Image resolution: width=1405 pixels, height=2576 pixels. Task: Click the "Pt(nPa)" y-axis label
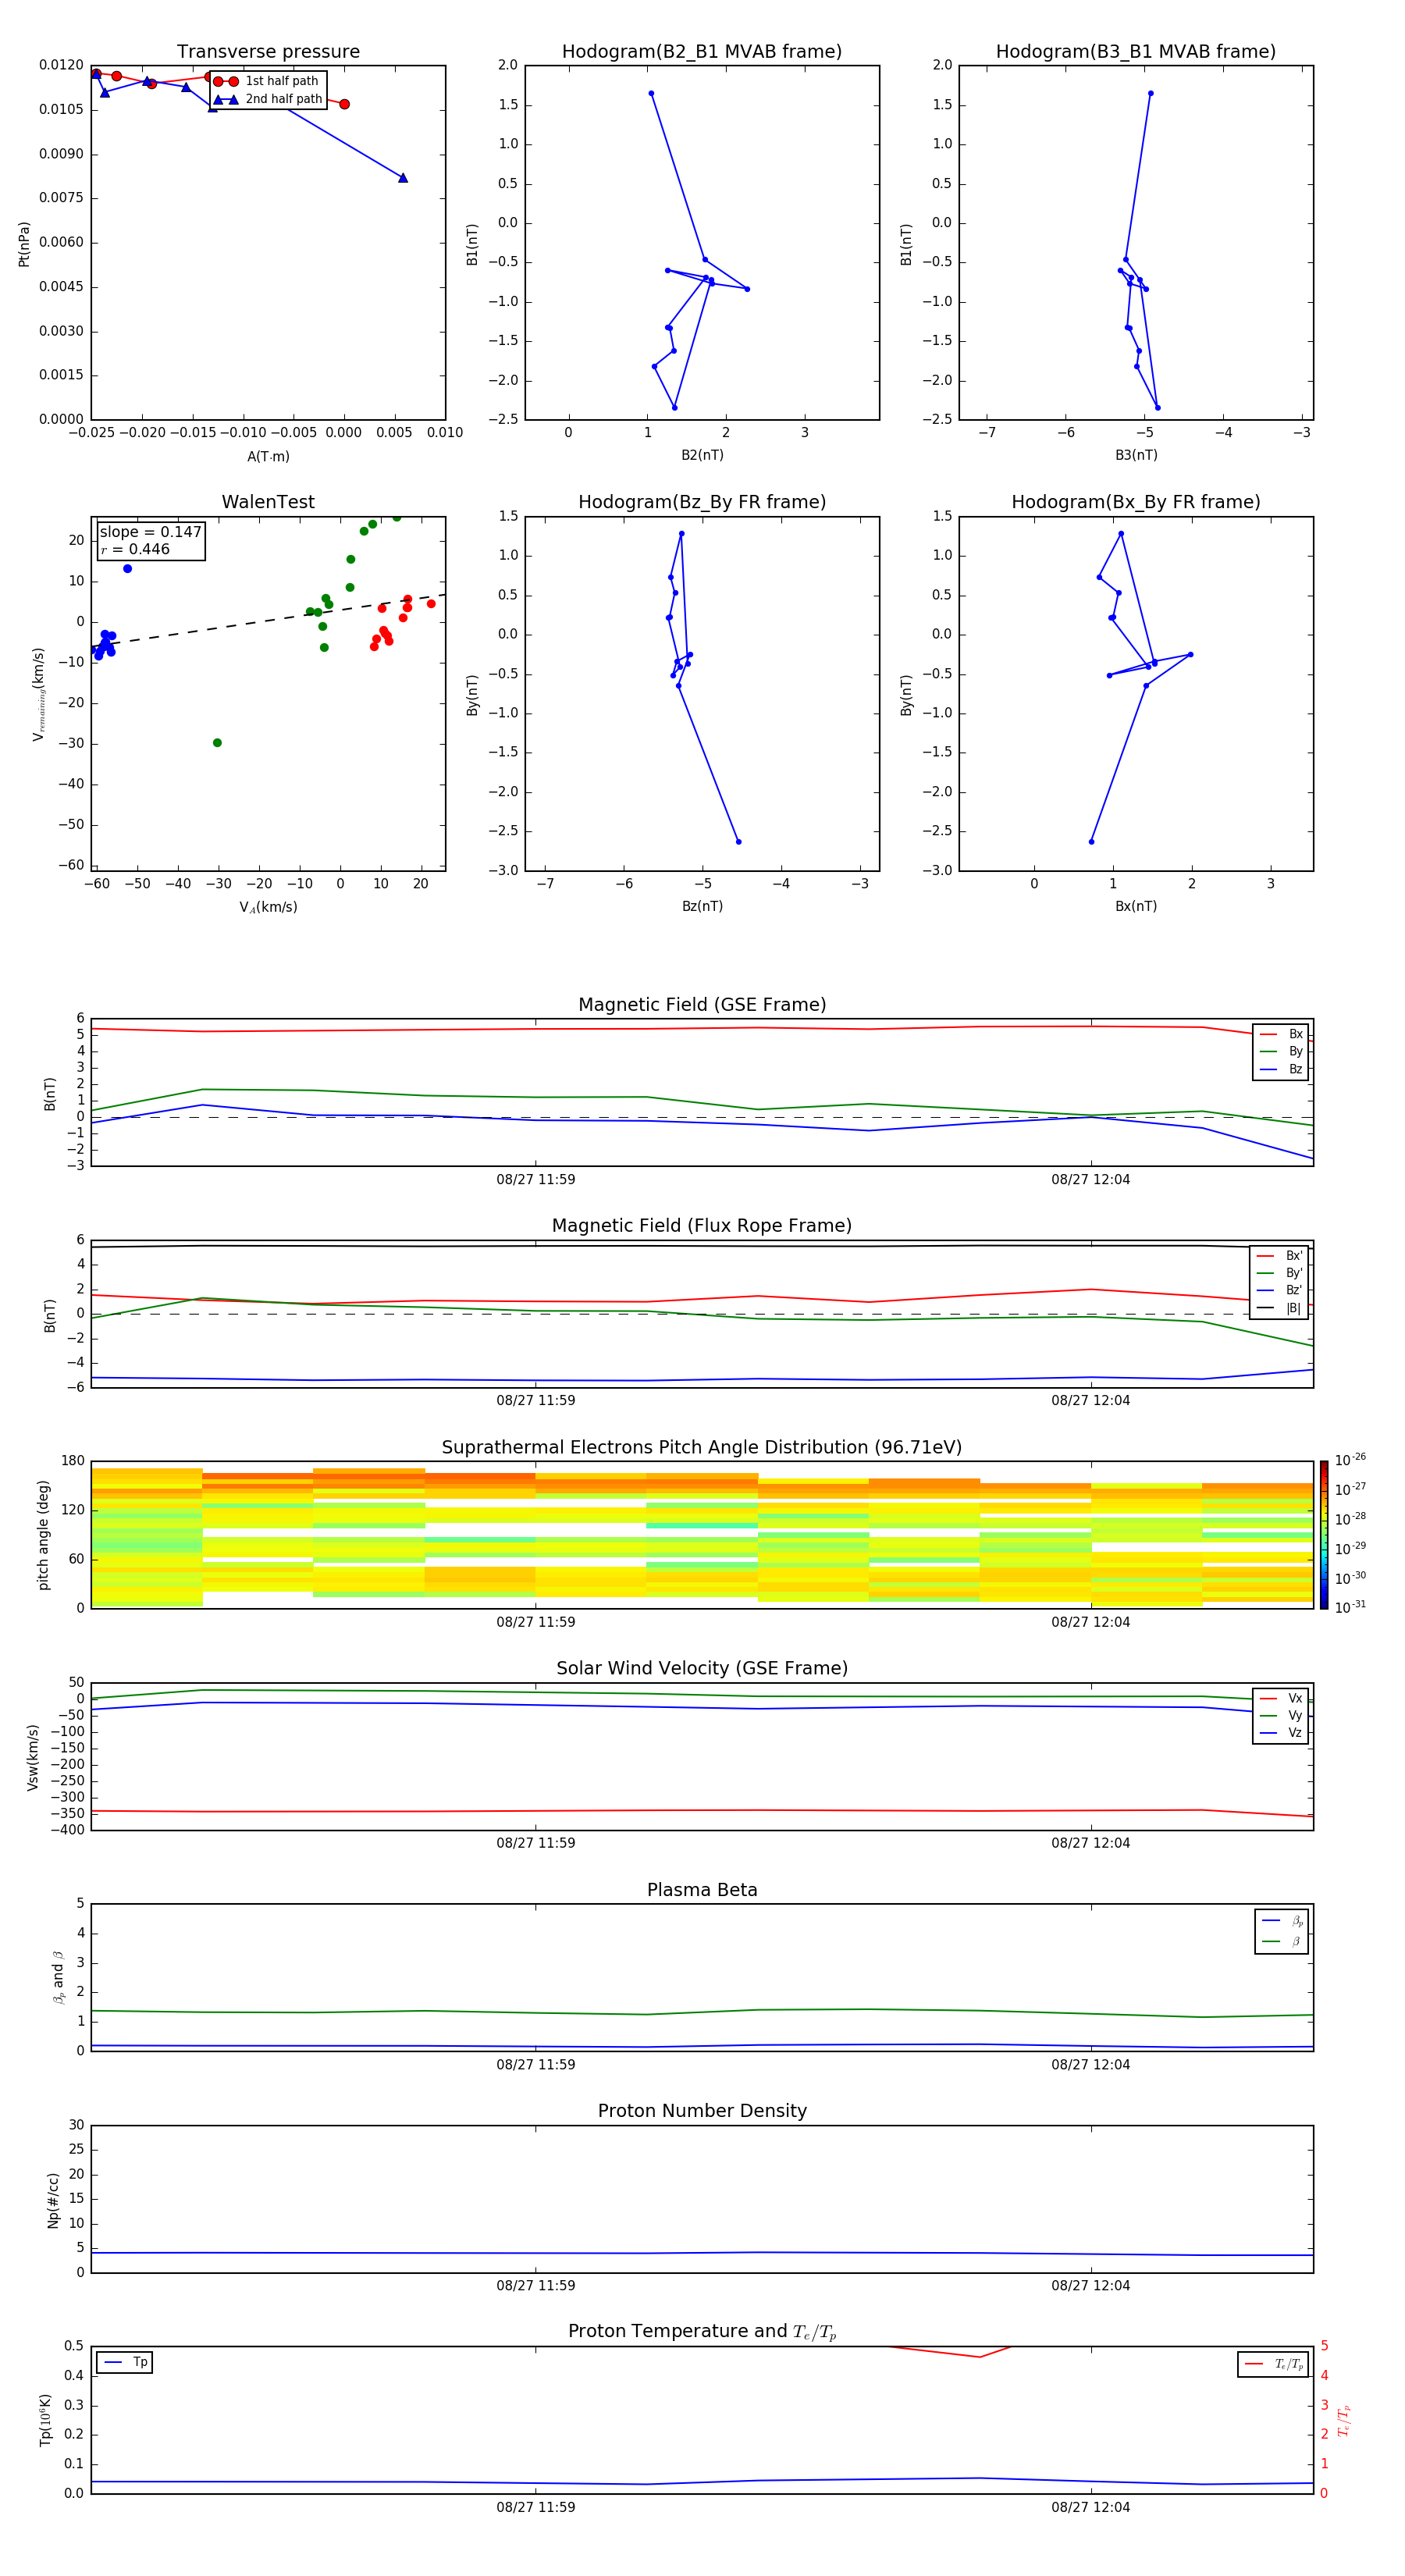pos(24,243)
